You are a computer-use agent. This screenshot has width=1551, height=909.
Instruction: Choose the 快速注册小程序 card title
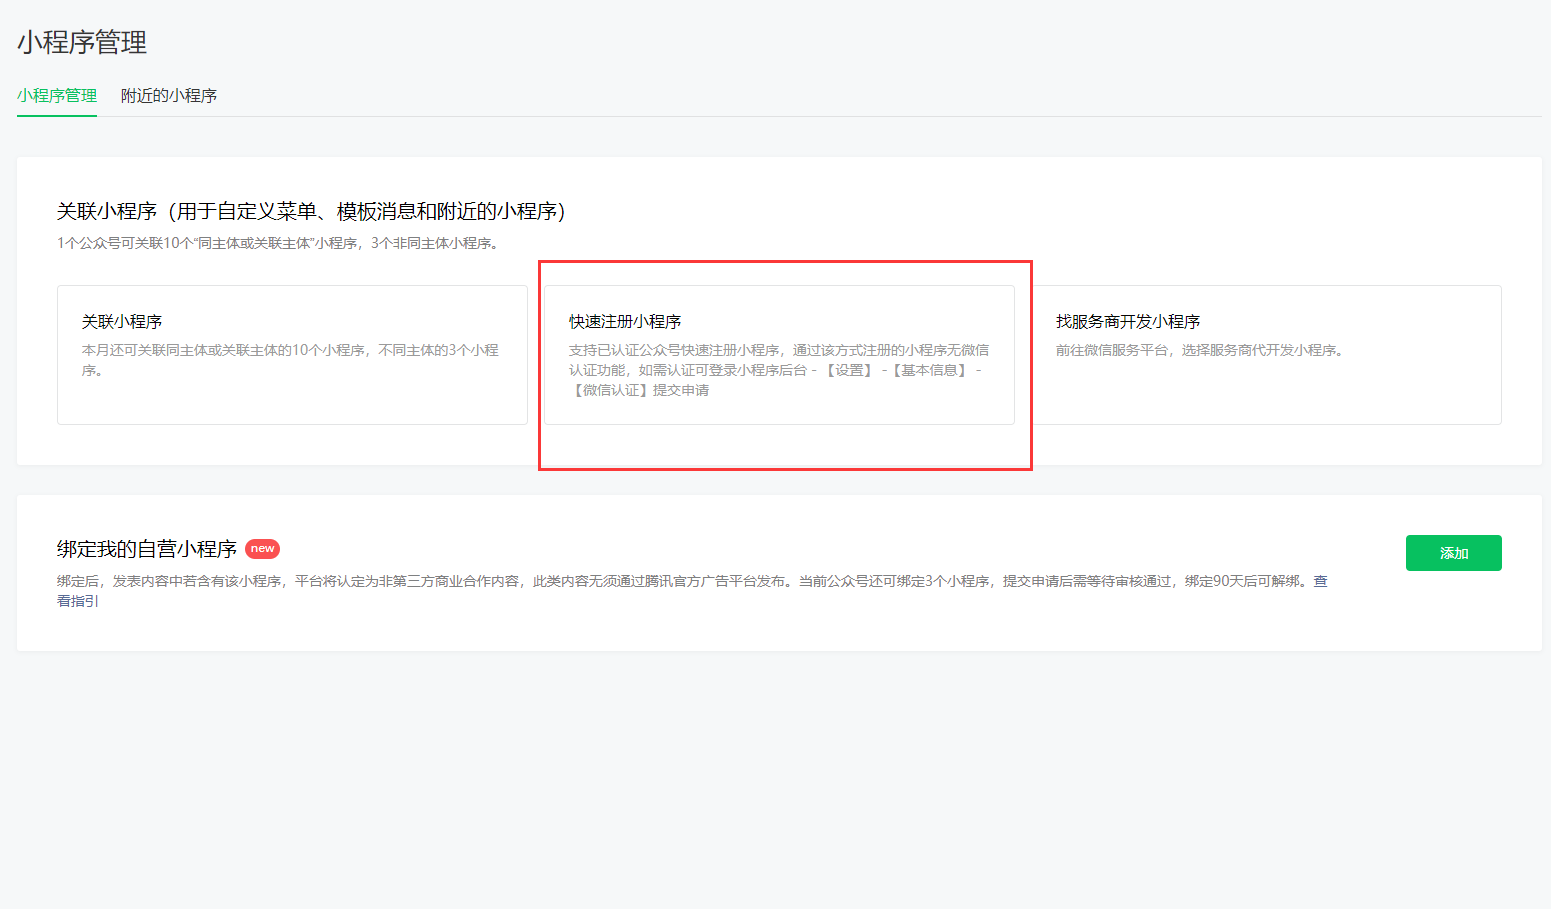(x=625, y=322)
